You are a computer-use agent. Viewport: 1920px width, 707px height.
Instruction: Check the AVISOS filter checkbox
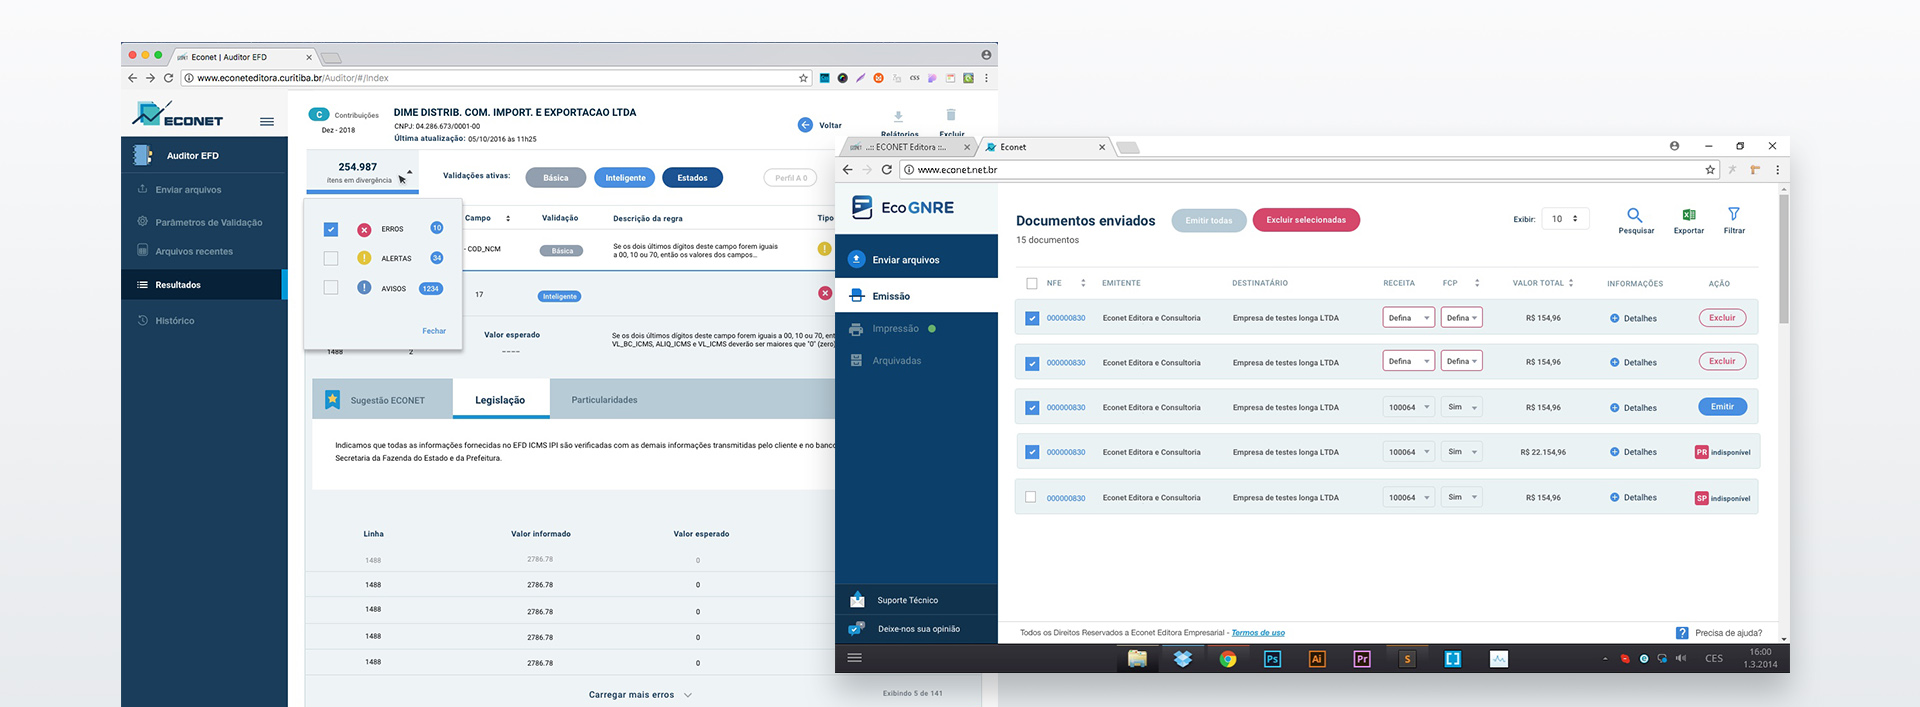click(331, 287)
